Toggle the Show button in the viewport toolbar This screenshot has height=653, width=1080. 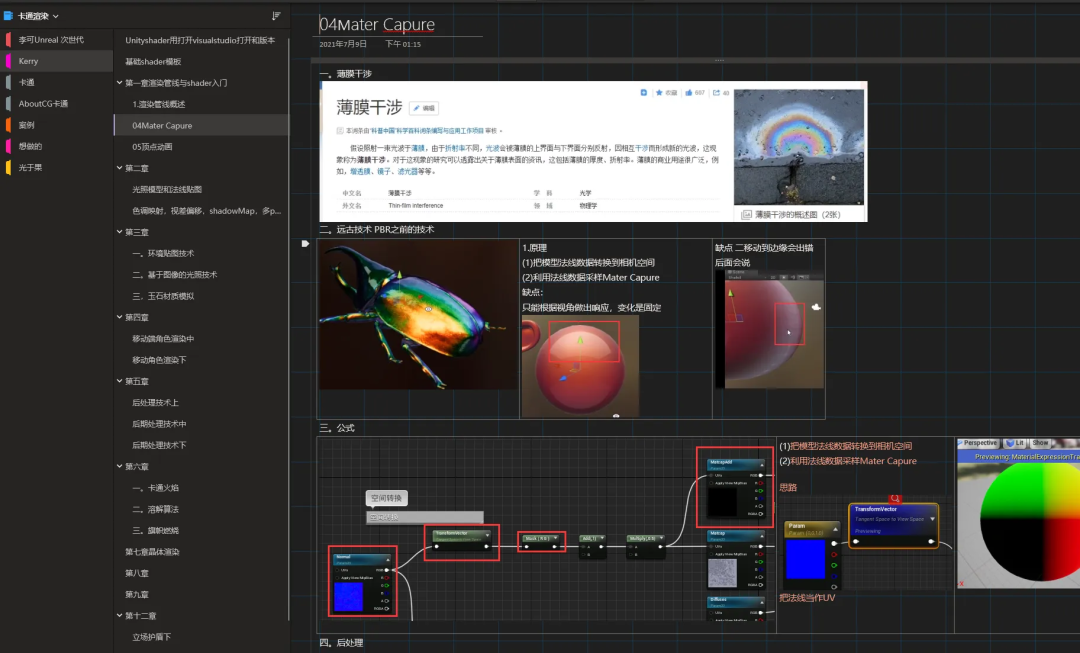(x=1040, y=443)
